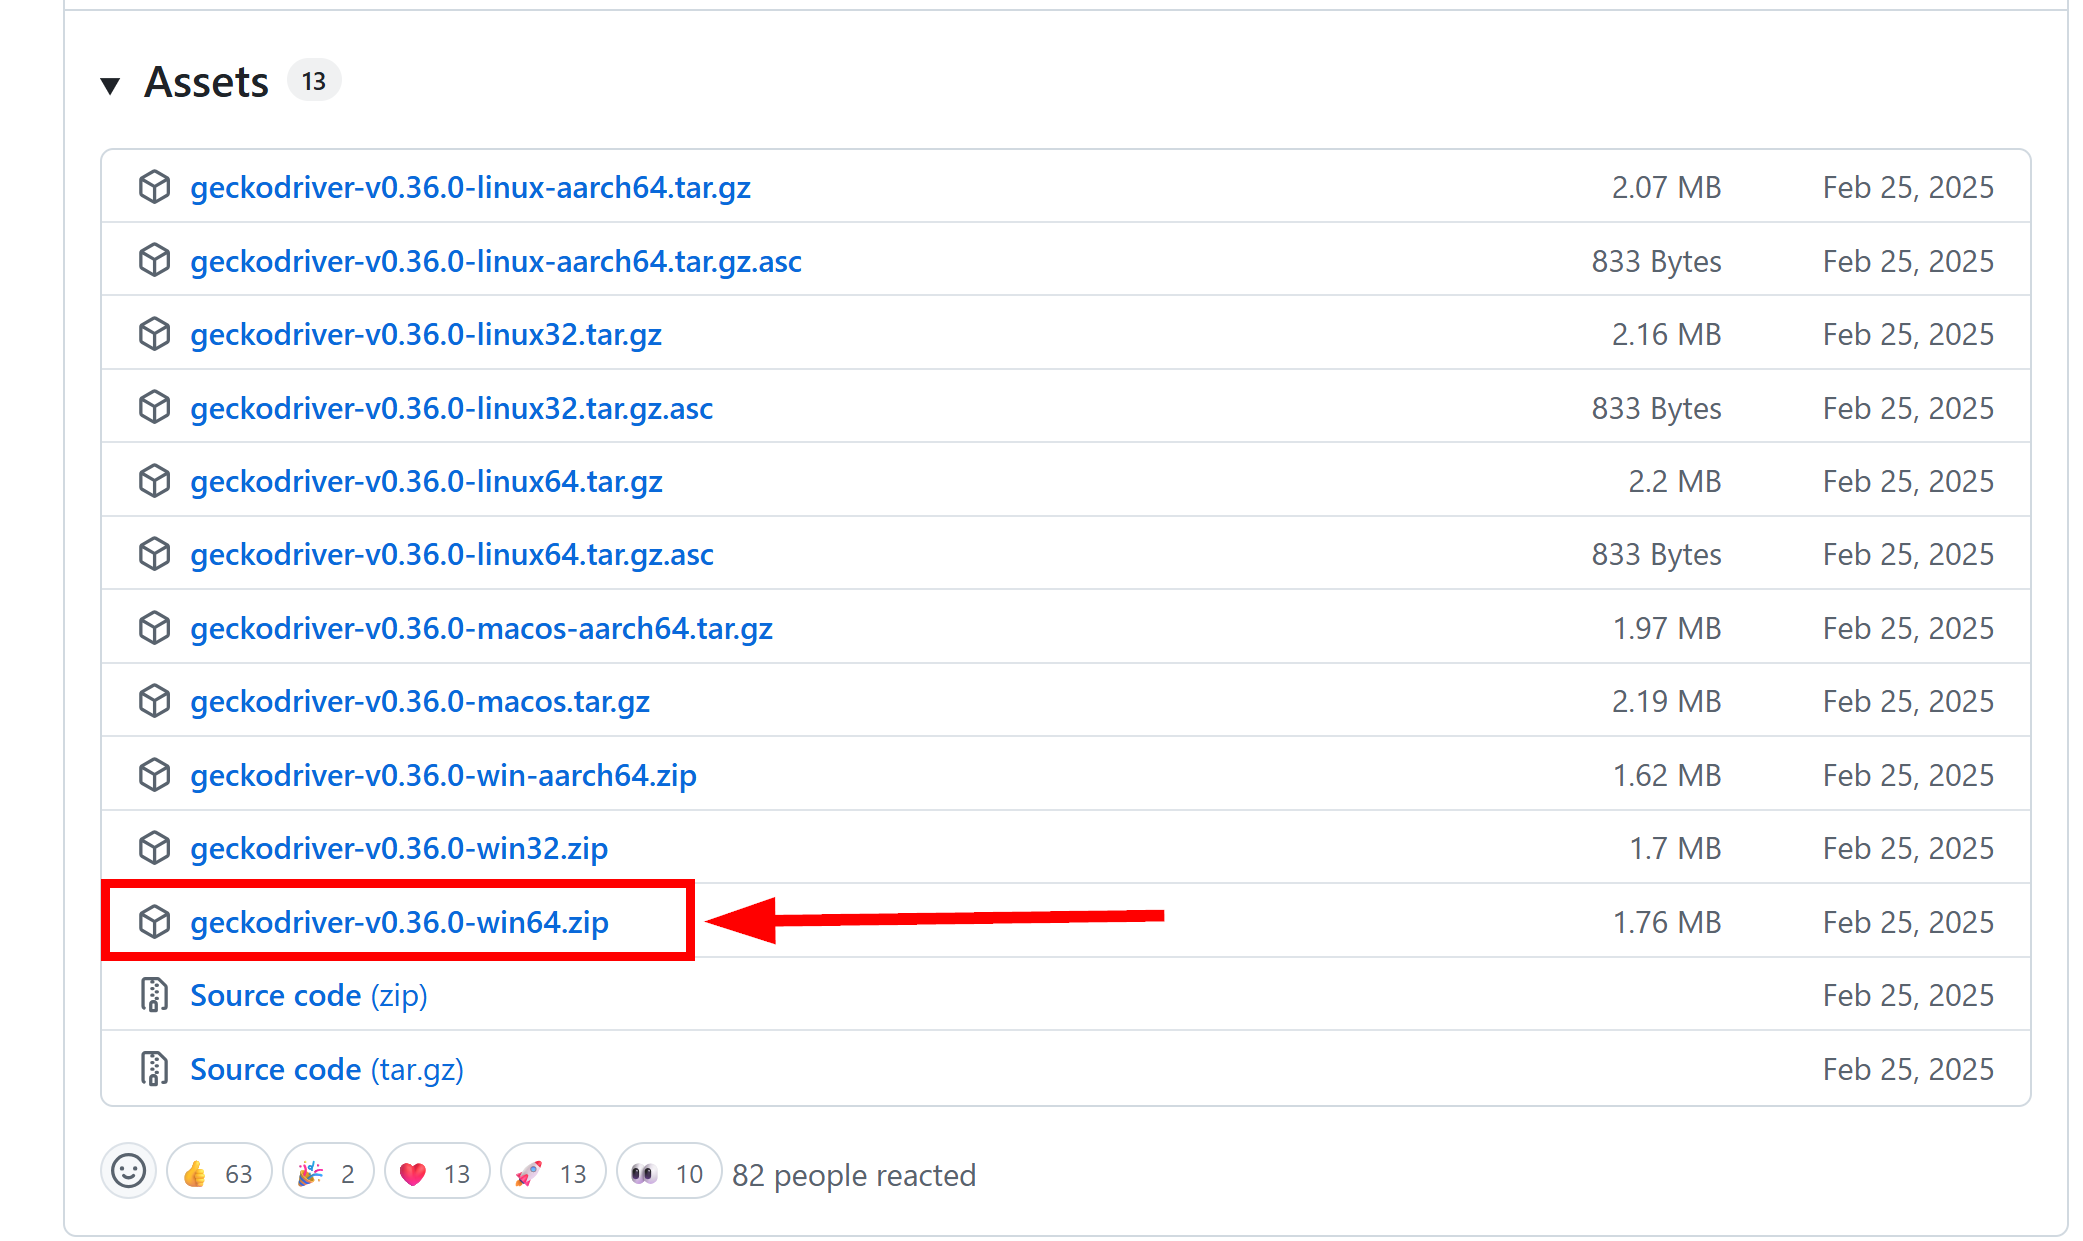Click the 2.16 MB file size

click(1666, 334)
